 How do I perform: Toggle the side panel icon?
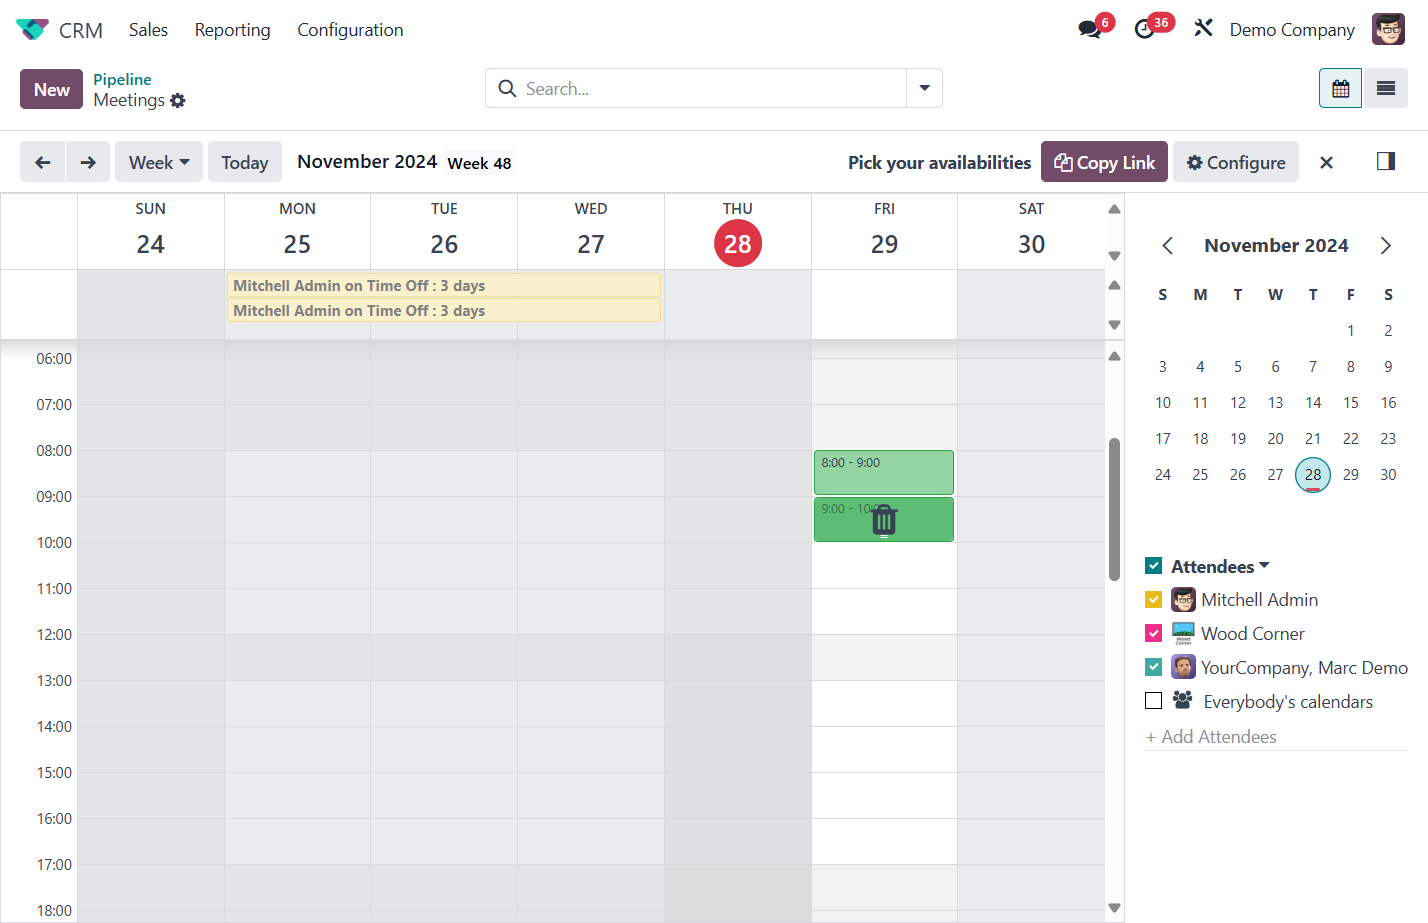pyautogui.click(x=1385, y=161)
